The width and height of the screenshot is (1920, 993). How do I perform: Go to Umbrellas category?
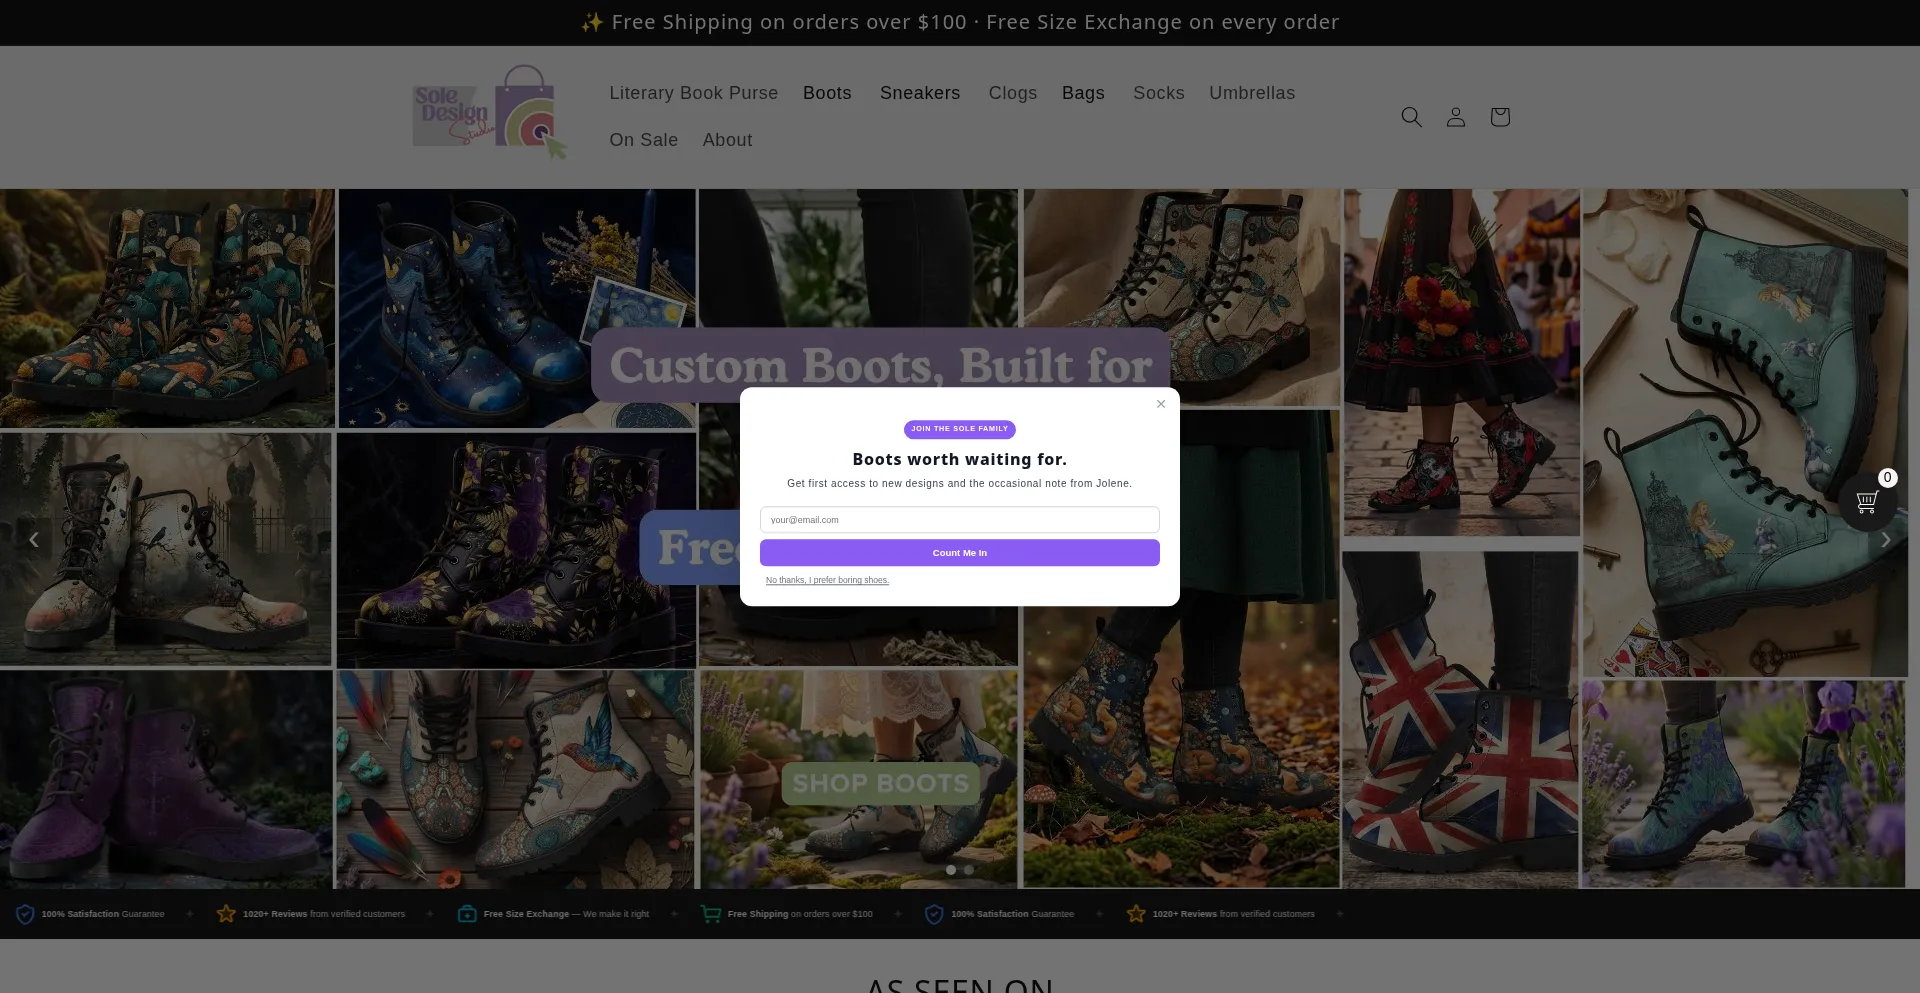(x=1251, y=93)
